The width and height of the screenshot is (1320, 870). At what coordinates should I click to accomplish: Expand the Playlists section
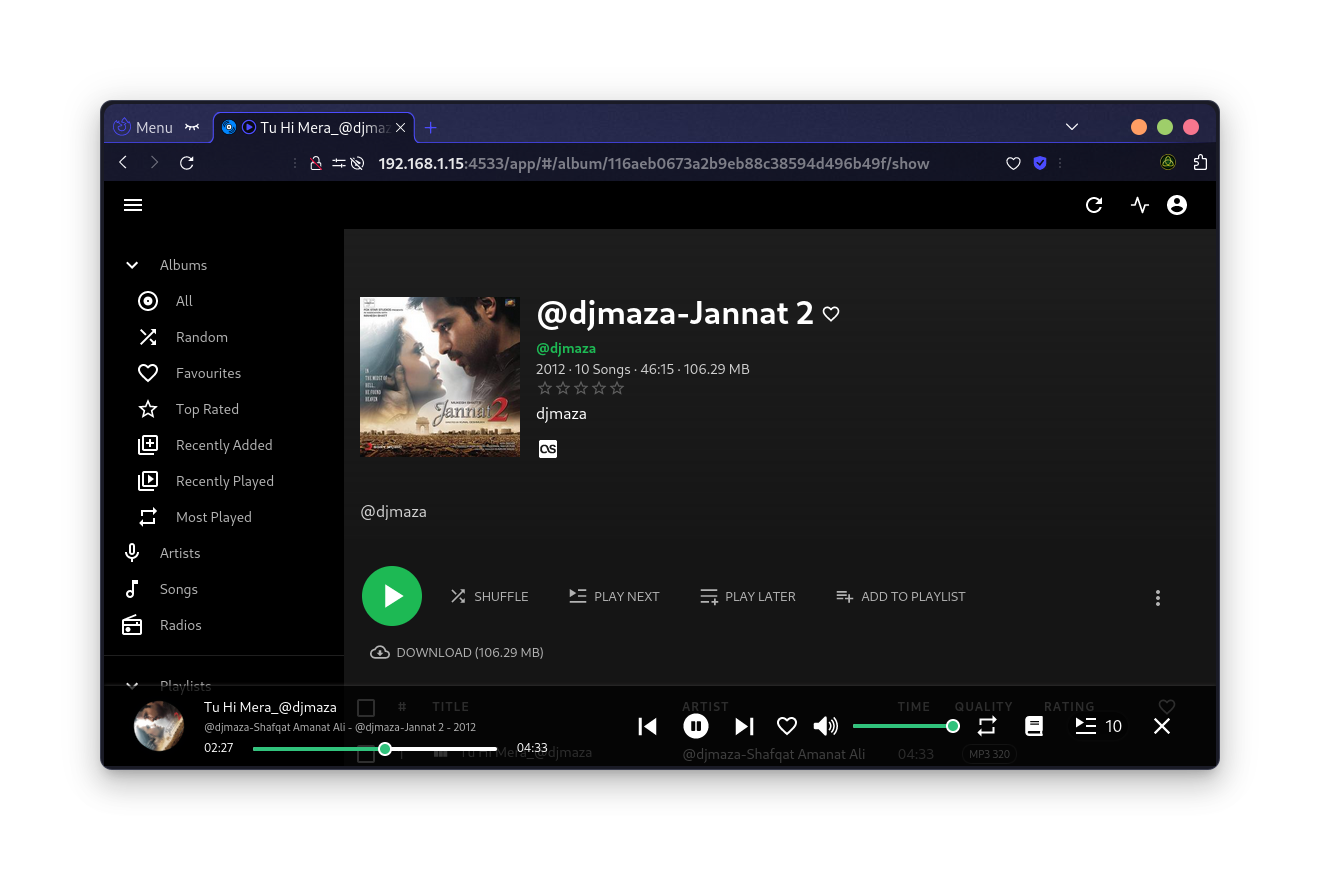click(x=132, y=685)
